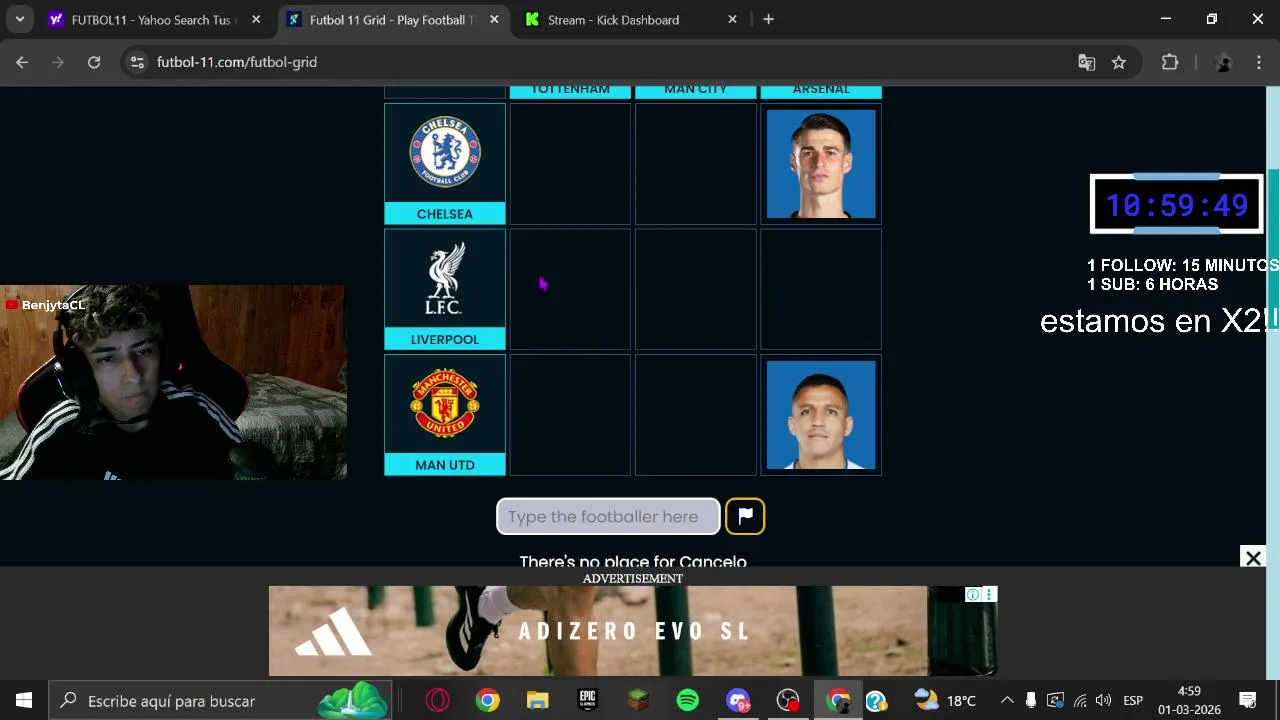This screenshot has width=1280, height=720.
Task: Click the TOTTENHAM column header
Action: click(x=570, y=91)
